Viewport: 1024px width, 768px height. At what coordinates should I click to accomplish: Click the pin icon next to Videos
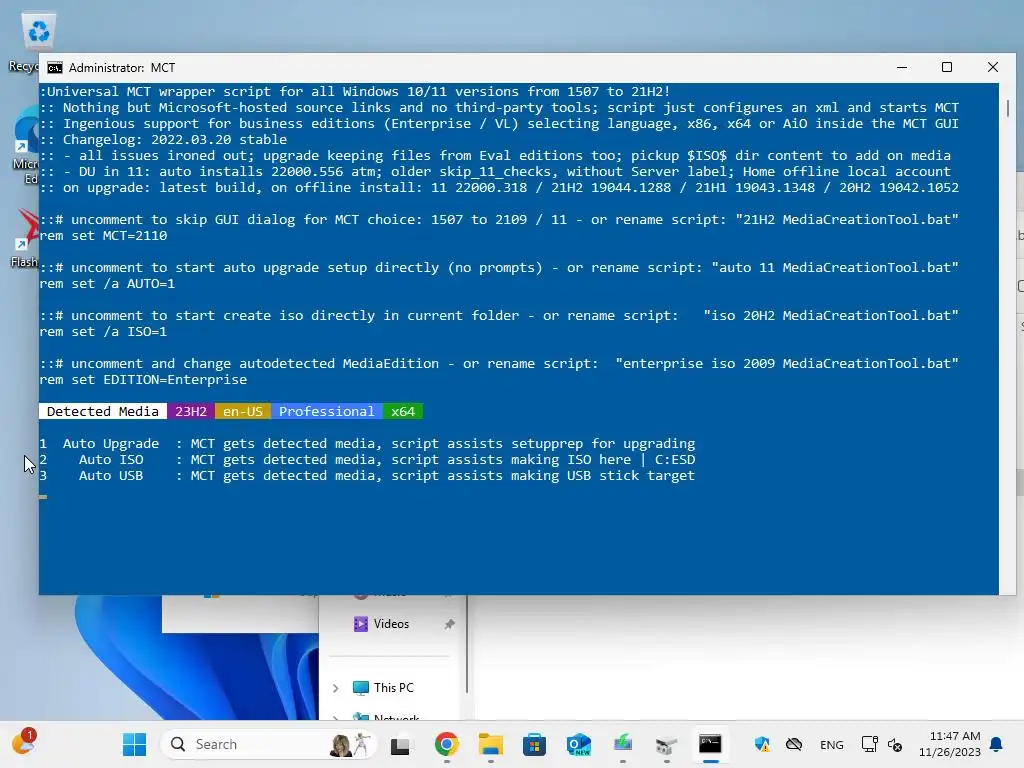pos(449,624)
